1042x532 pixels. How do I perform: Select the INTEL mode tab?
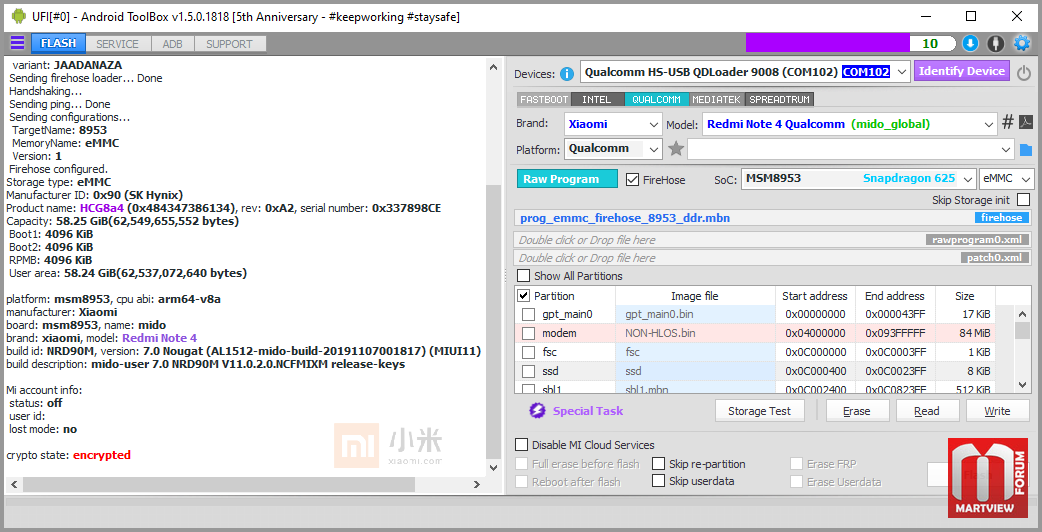[597, 100]
